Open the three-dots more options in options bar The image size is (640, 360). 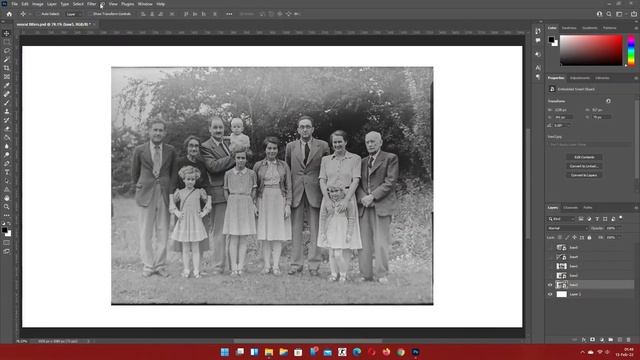tap(229, 14)
